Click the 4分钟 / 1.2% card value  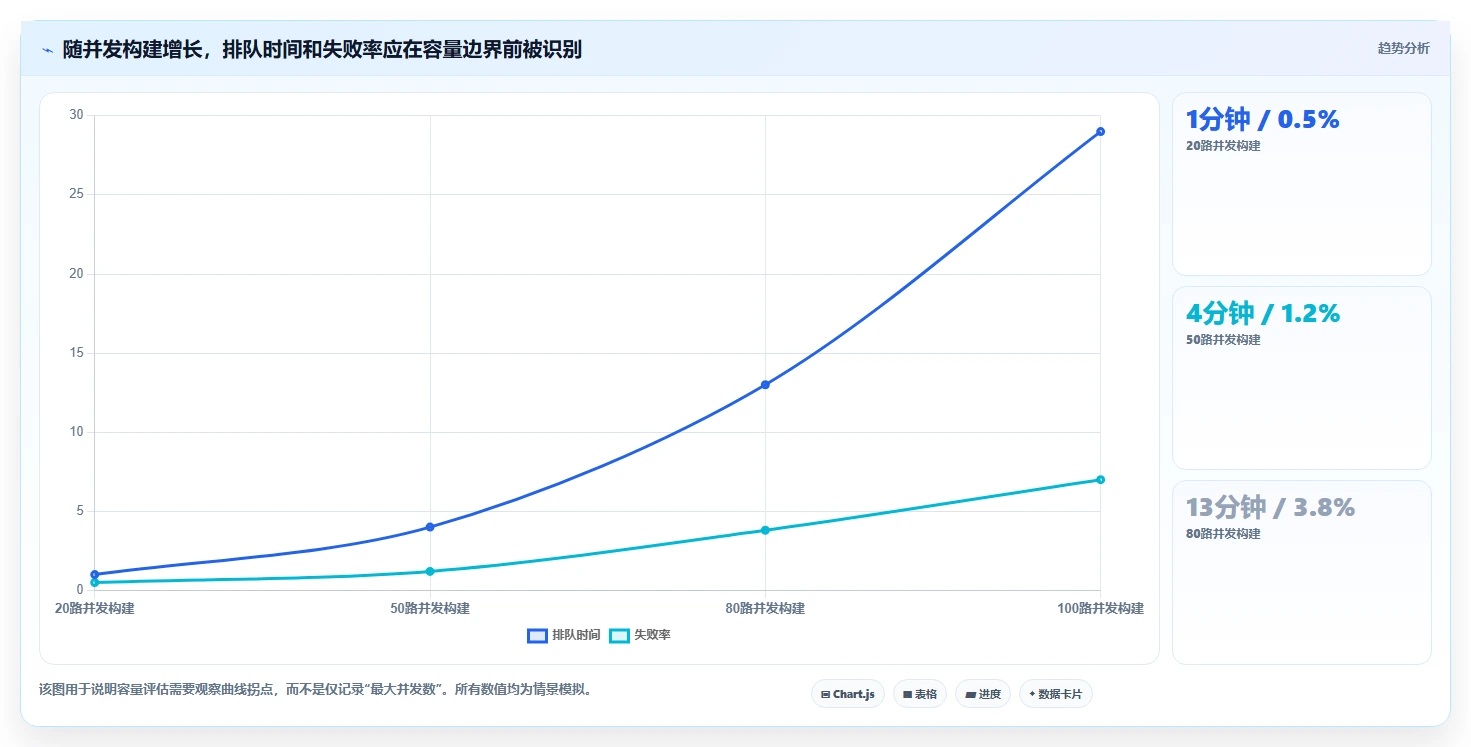pos(1262,314)
